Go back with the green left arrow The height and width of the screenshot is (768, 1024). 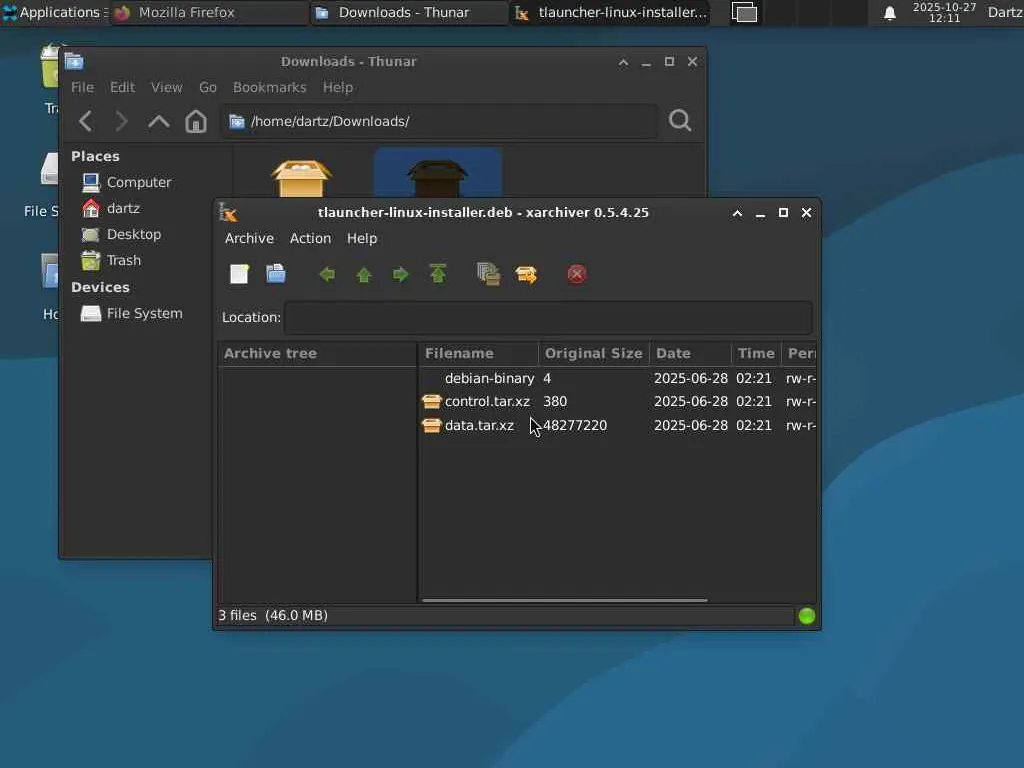point(327,274)
